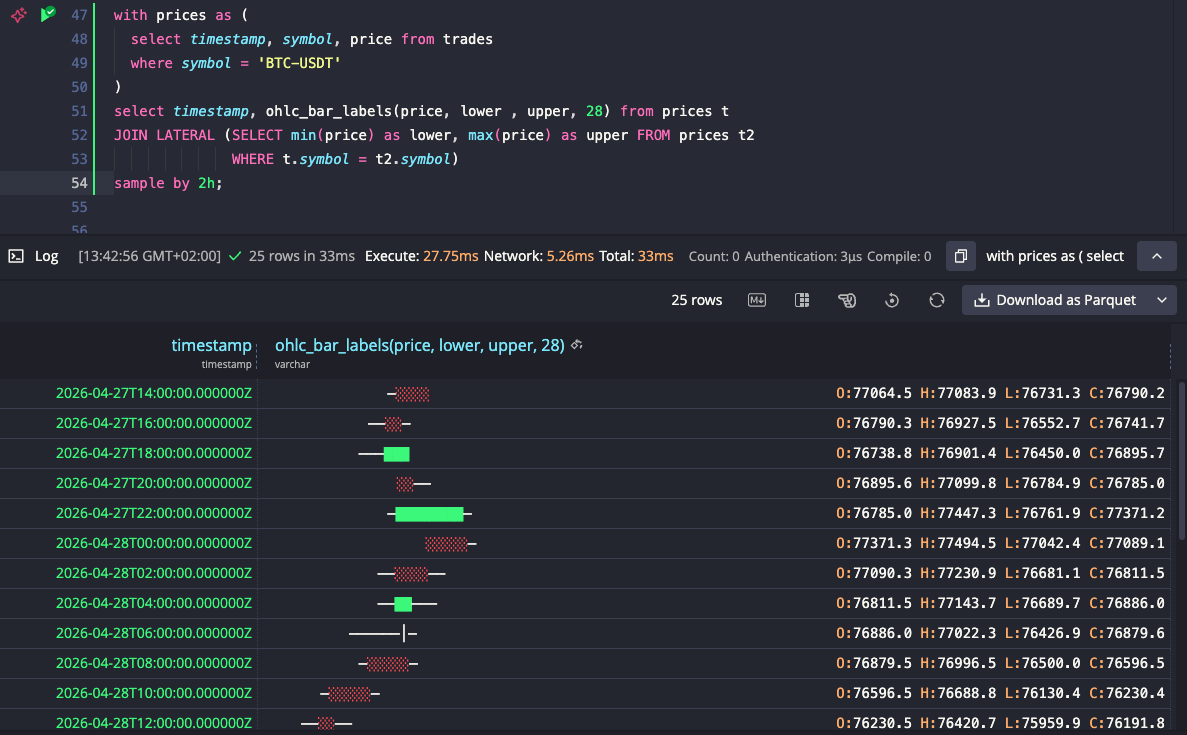
Task: Click line number 53 in the gutter
Action: tap(79, 158)
